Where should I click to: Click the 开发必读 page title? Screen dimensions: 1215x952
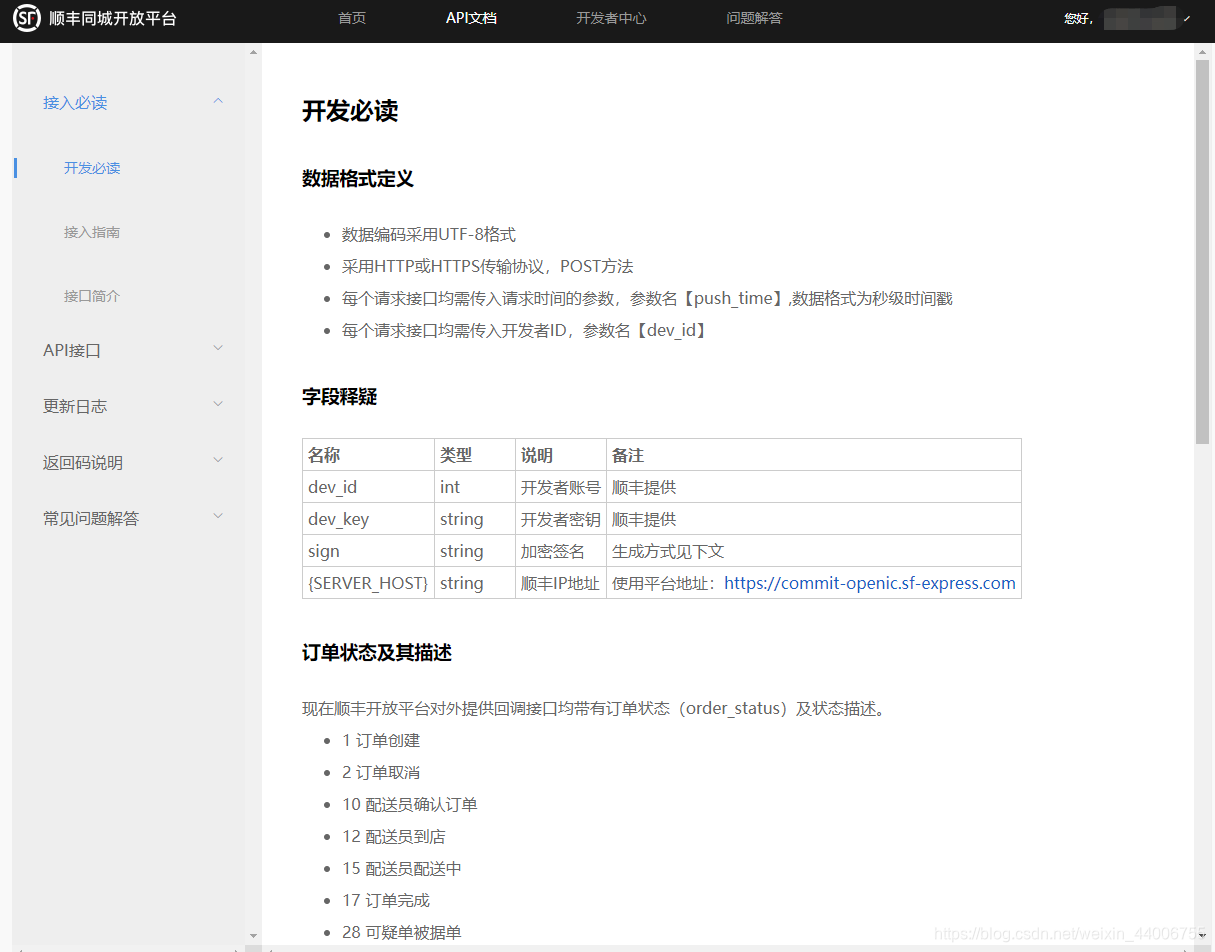coord(350,111)
